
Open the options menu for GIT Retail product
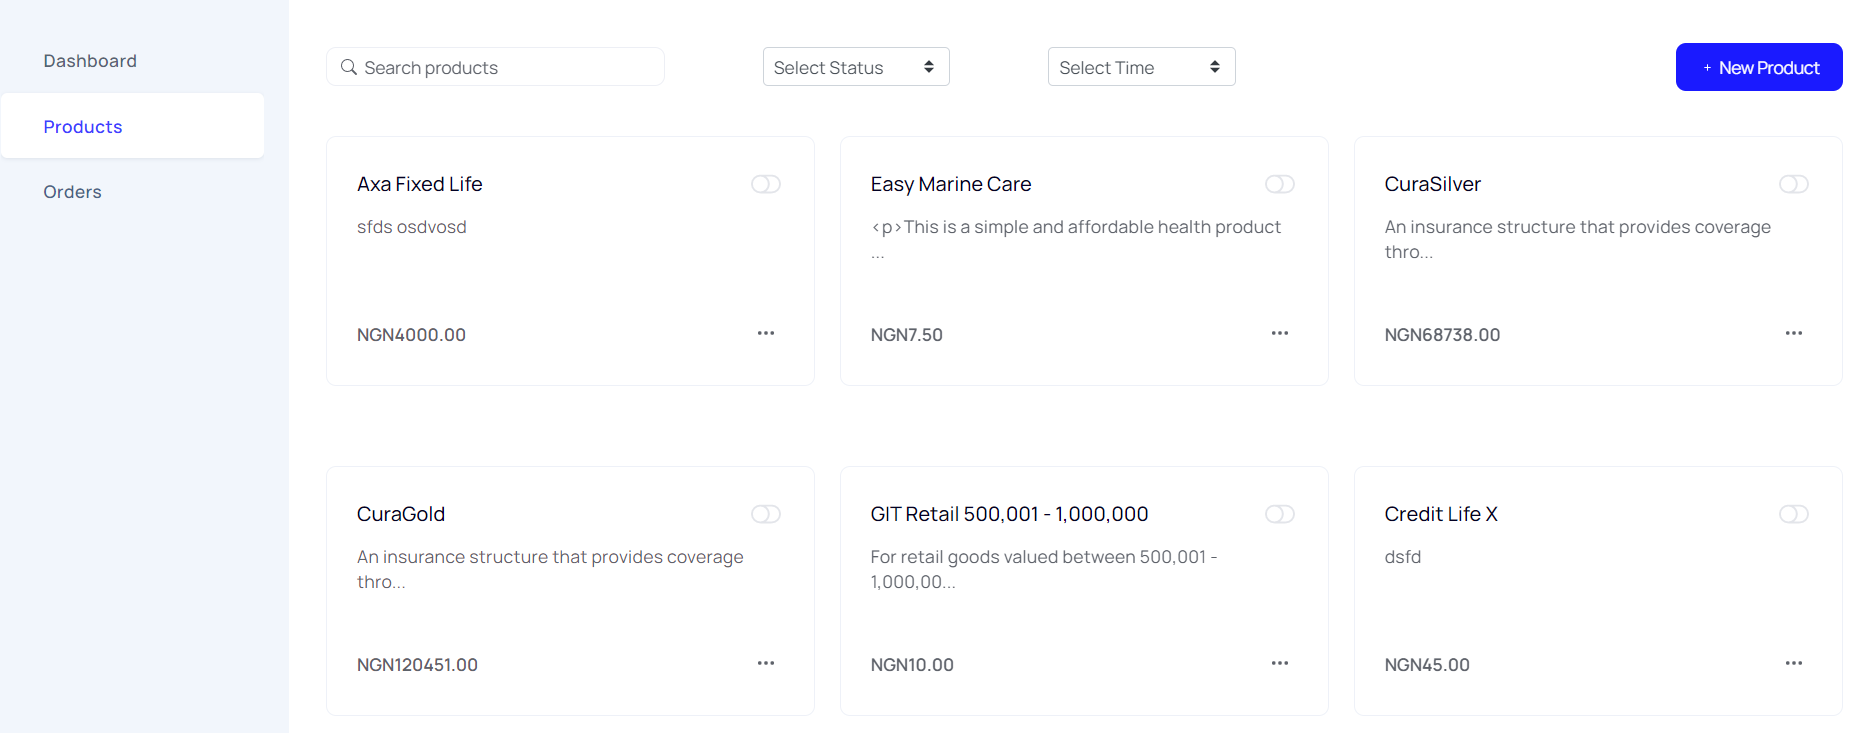click(1280, 663)
